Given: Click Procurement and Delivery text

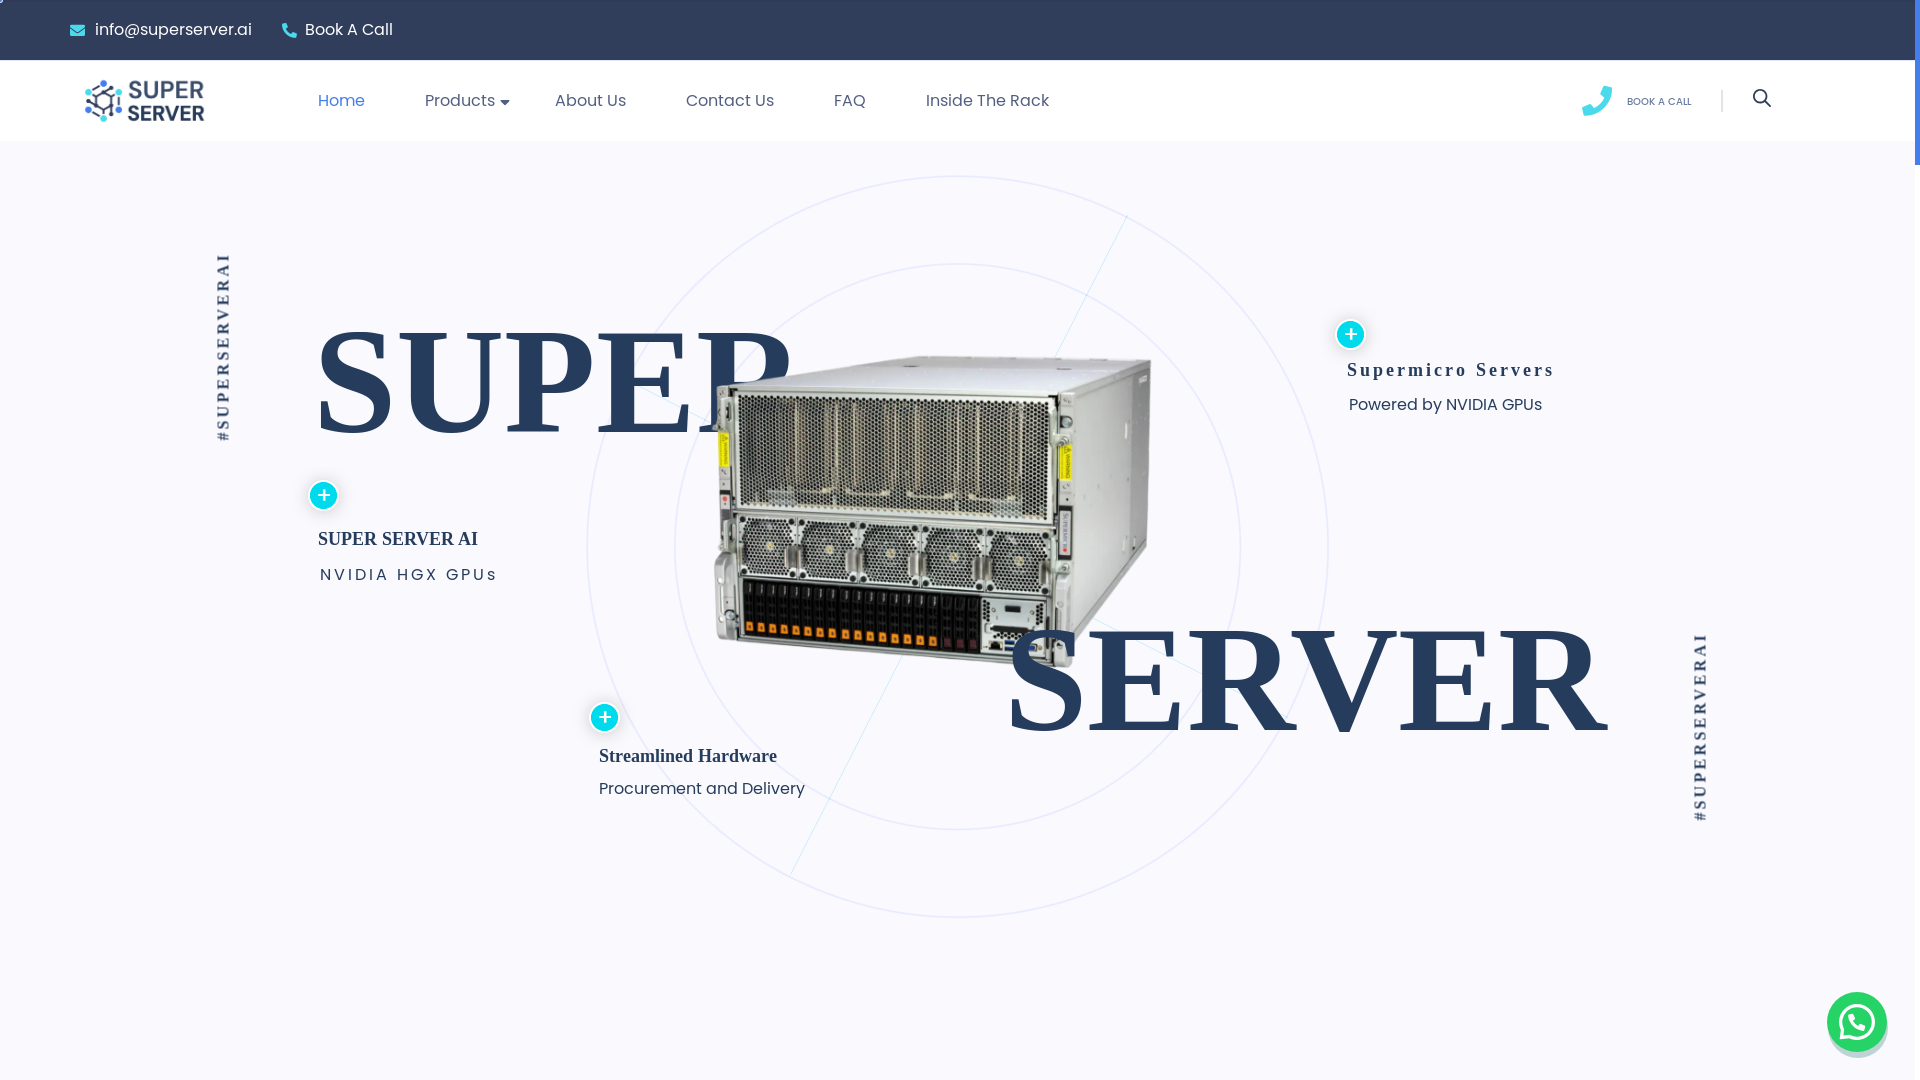Looking at the screenshot, I should pyautogui.click(x=702, y=789).
